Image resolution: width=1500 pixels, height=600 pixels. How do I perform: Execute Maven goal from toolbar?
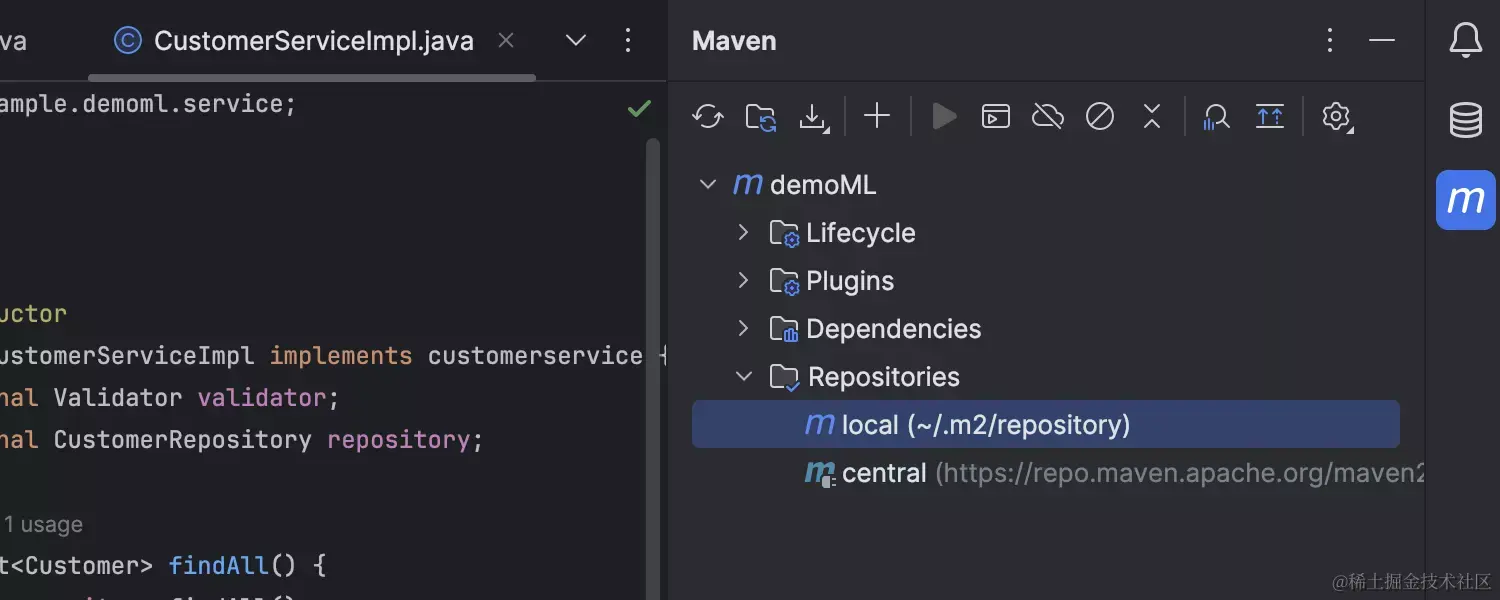coord(995,116)
